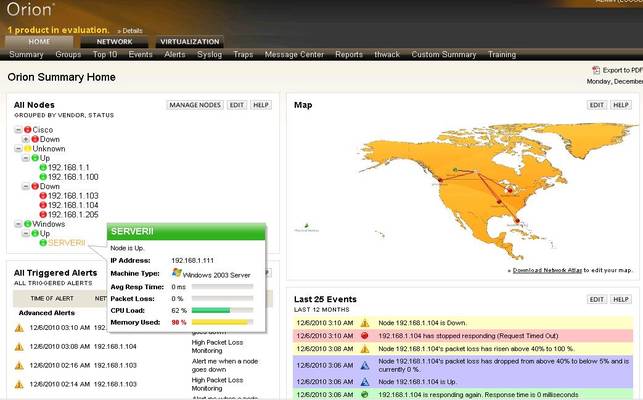Click EDIT in the All Nodes panel

[237, 105]
